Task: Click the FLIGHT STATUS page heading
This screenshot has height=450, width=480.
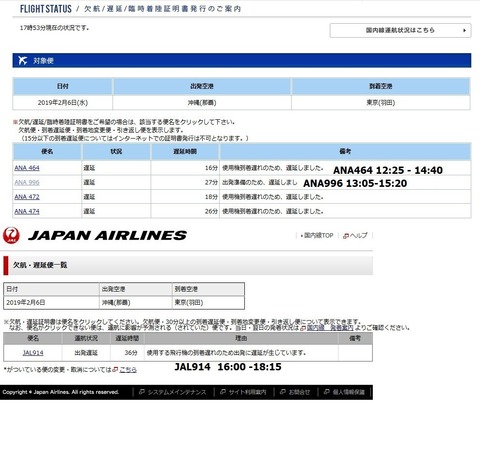Action: pos(46,9)
